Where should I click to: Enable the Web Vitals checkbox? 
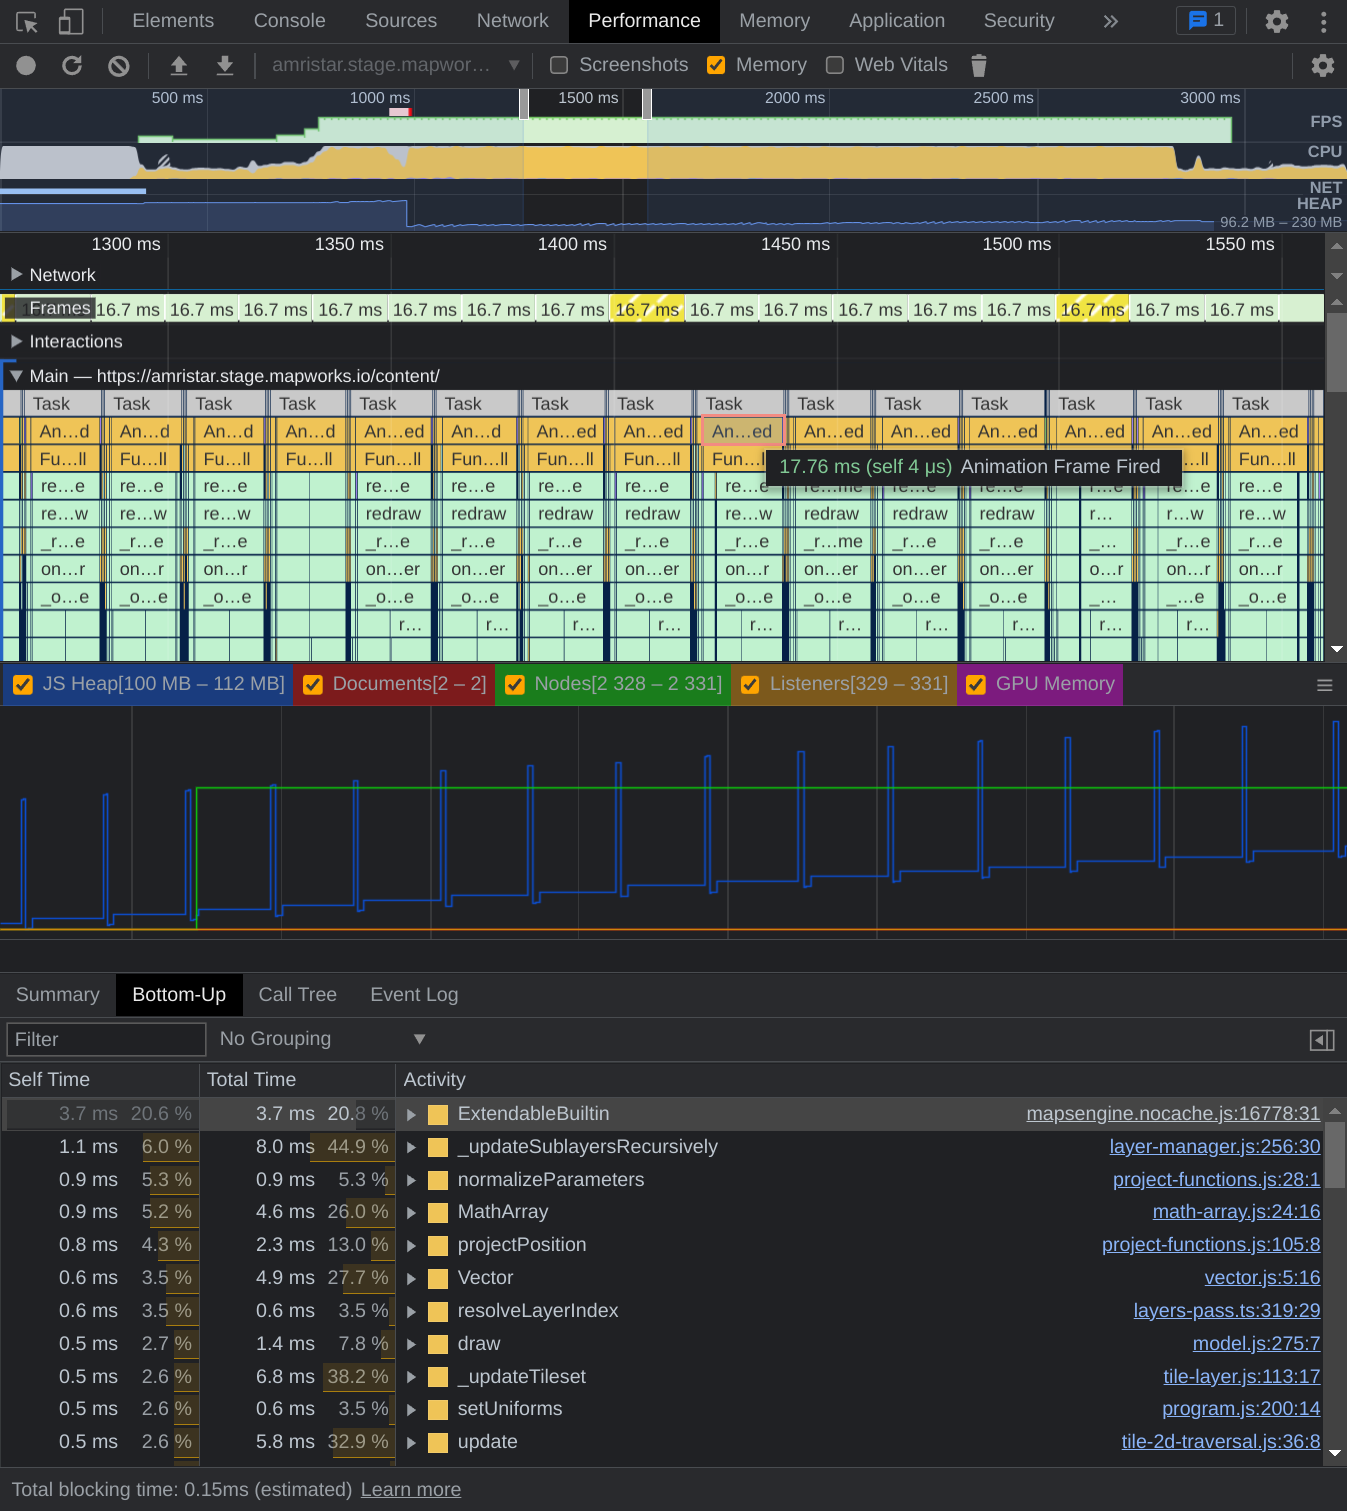click(835, 65)
